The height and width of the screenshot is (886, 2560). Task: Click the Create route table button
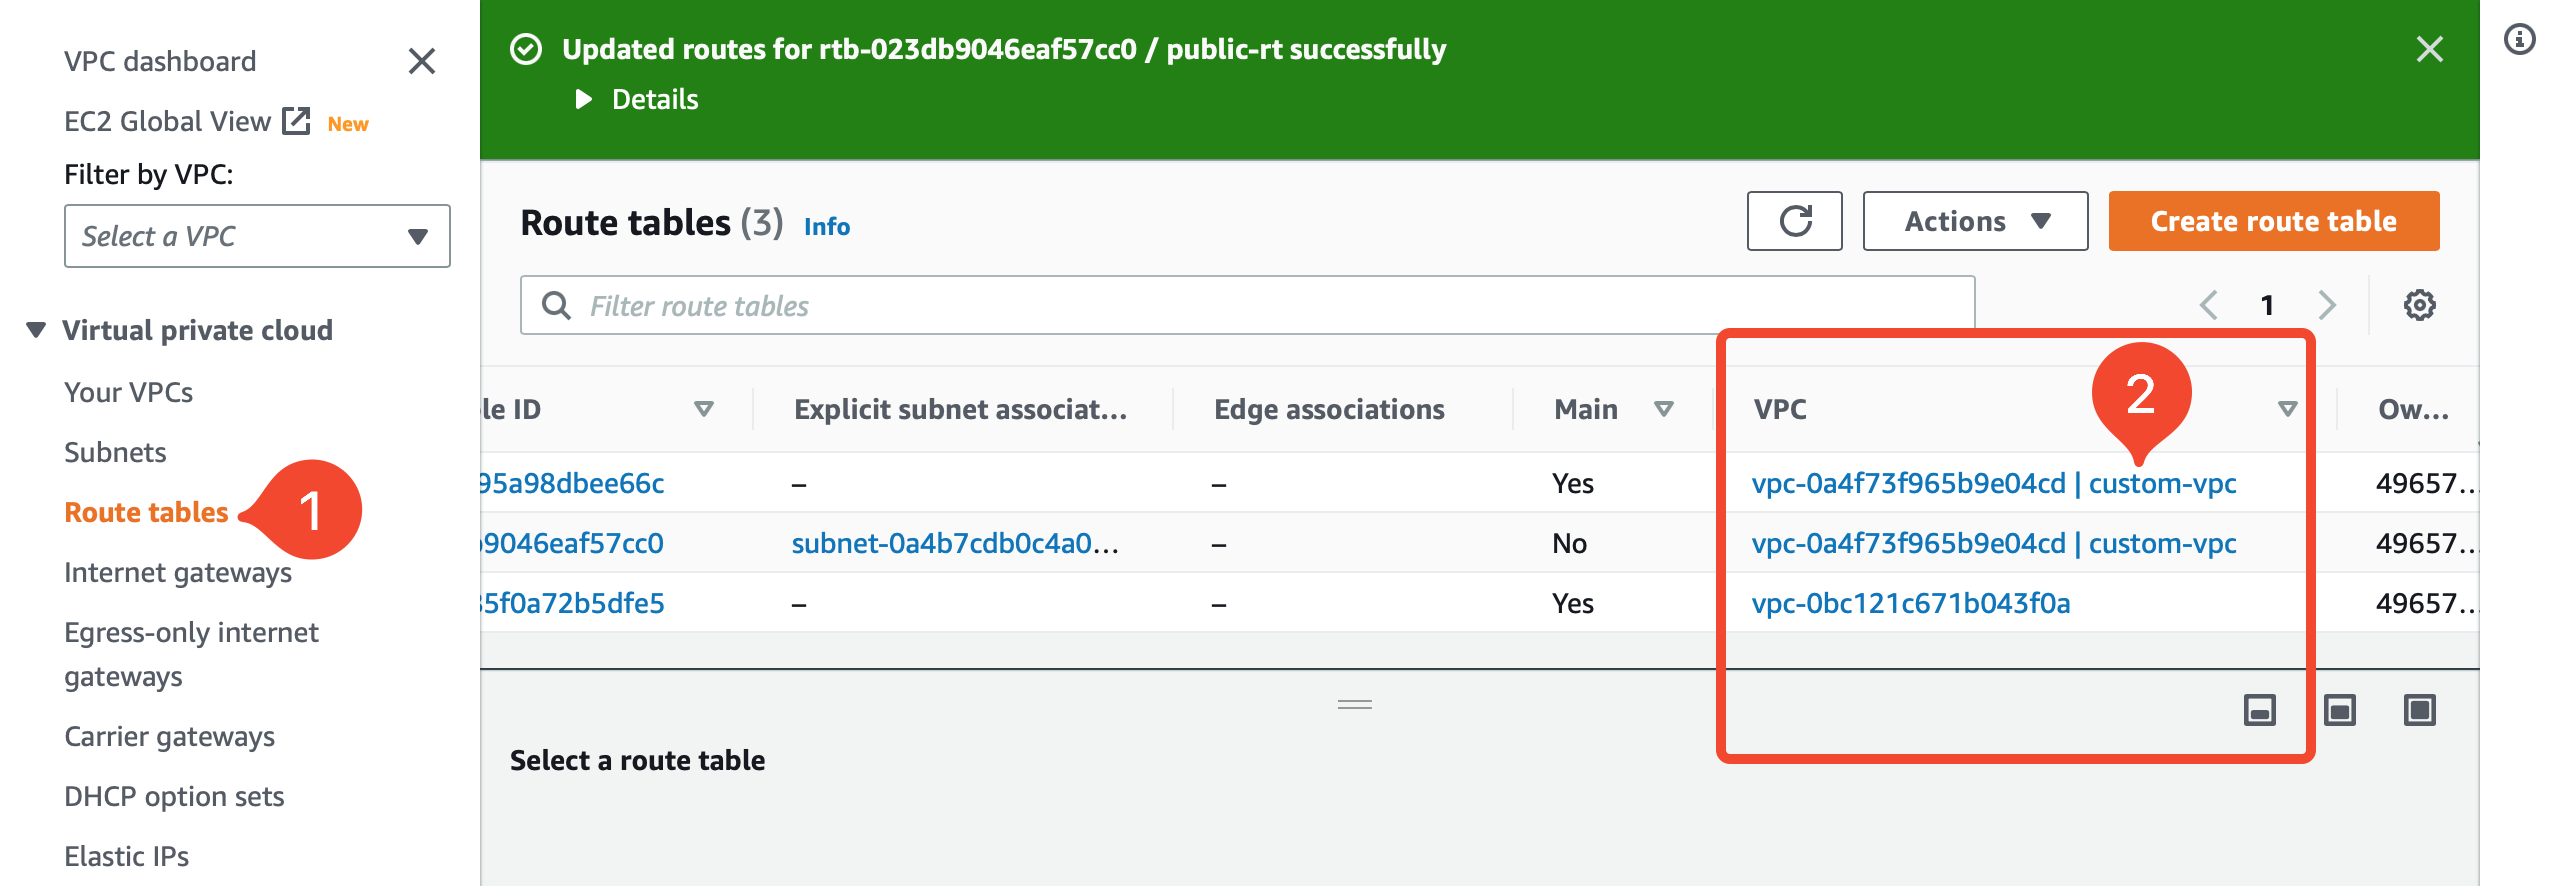coord(2273,221)
